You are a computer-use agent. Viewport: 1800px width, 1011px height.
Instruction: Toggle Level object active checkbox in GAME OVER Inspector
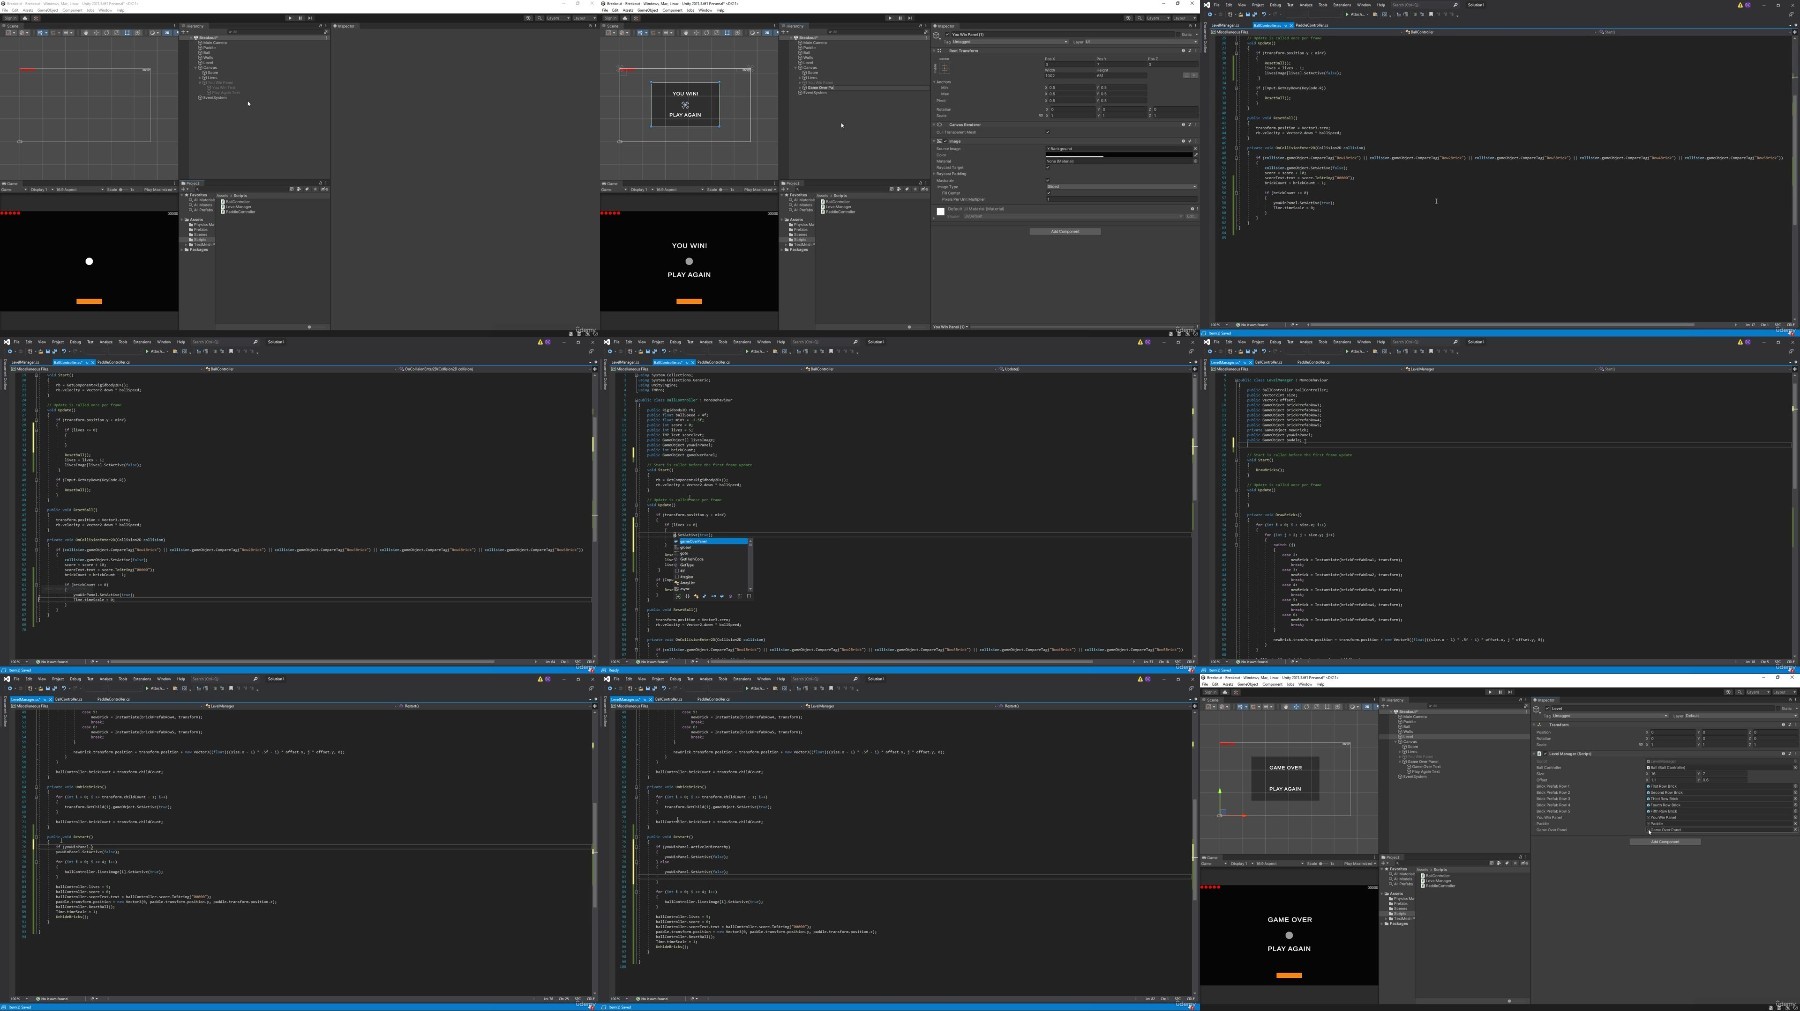coord(1547,708)
